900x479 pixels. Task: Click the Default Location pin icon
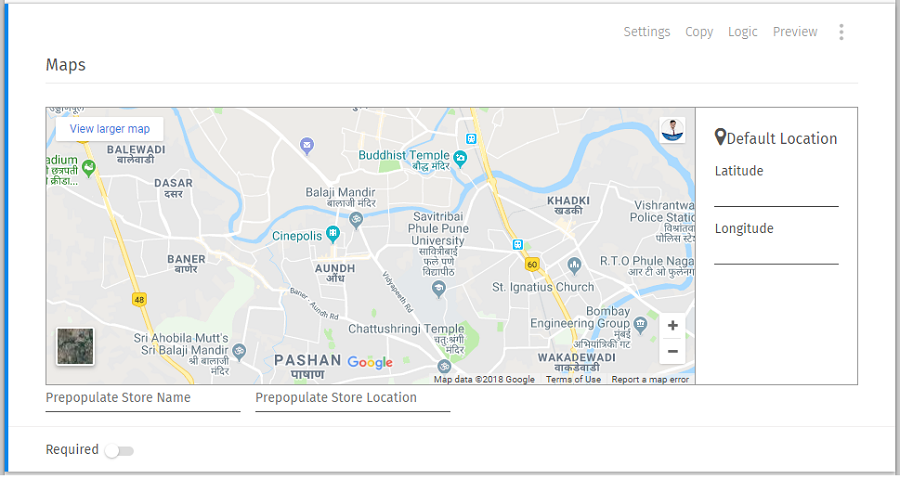point(720,138)
